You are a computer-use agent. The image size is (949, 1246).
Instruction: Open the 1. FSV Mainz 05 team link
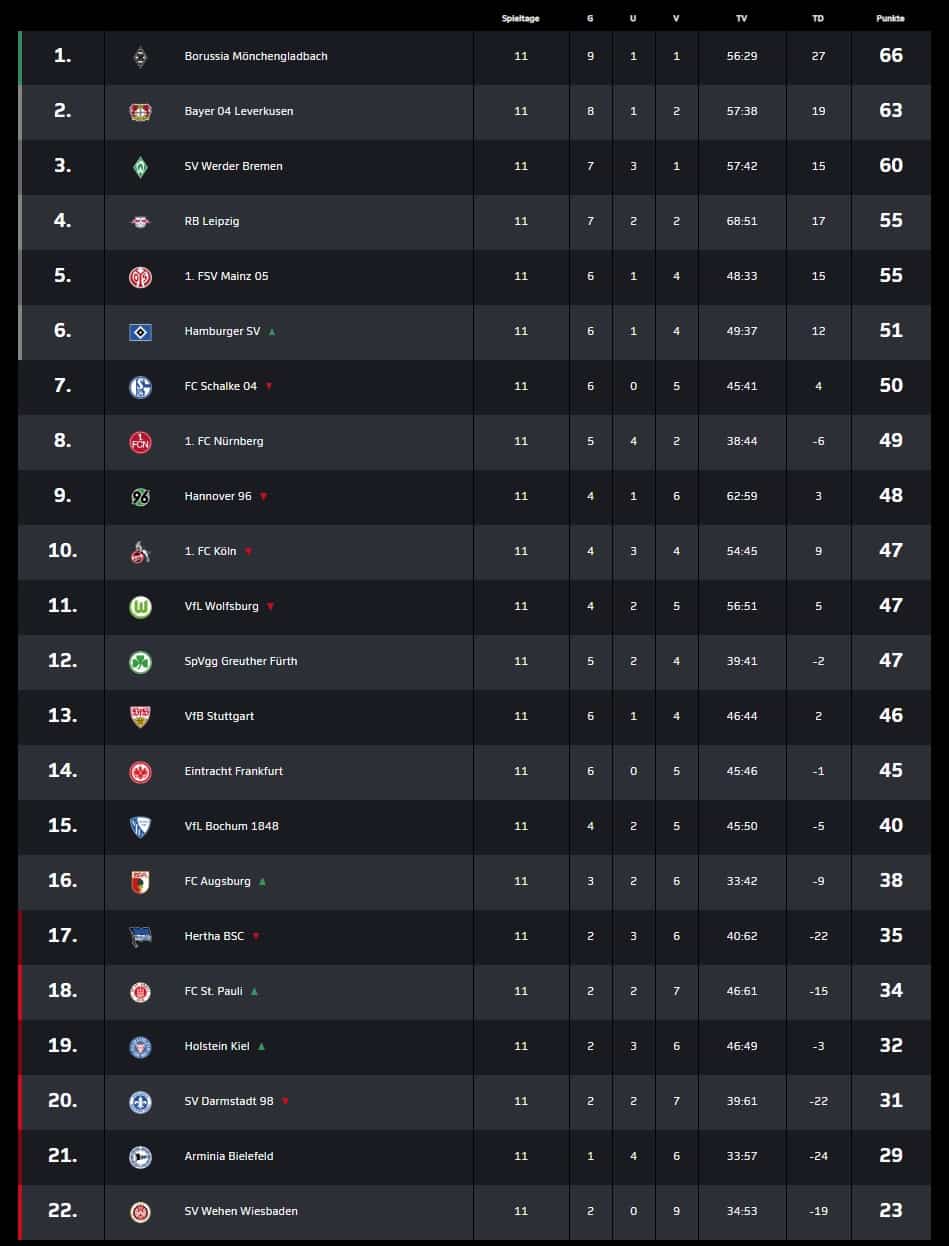tap(226, 276)
